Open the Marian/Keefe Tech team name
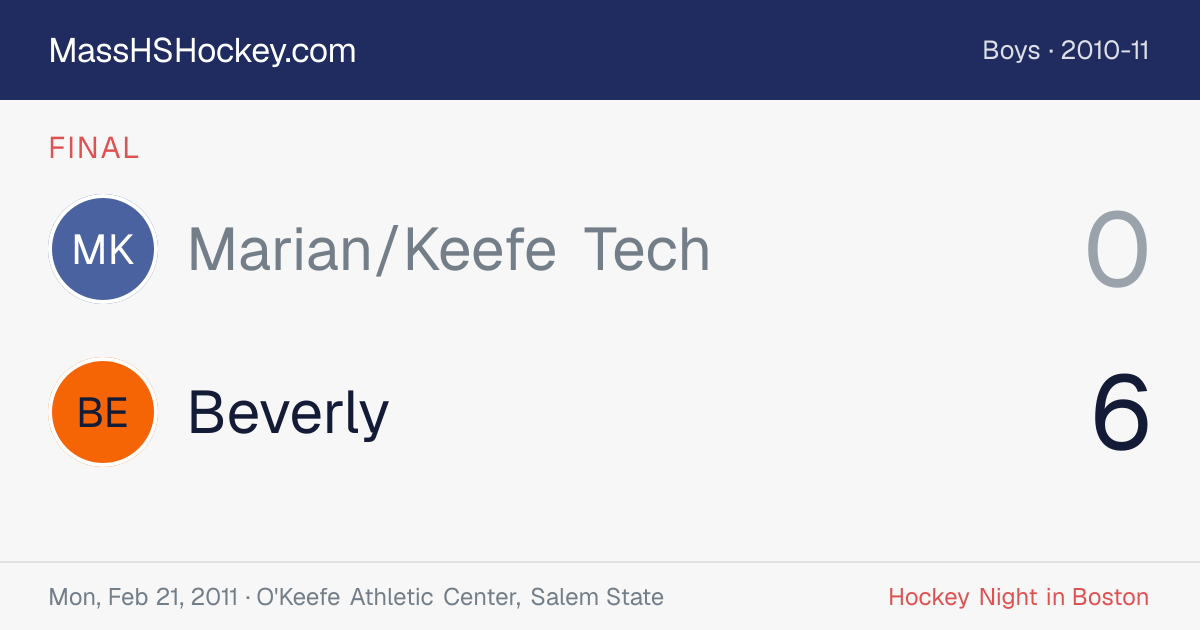This screenshot has width=1200, height=630. pos(449,249)
